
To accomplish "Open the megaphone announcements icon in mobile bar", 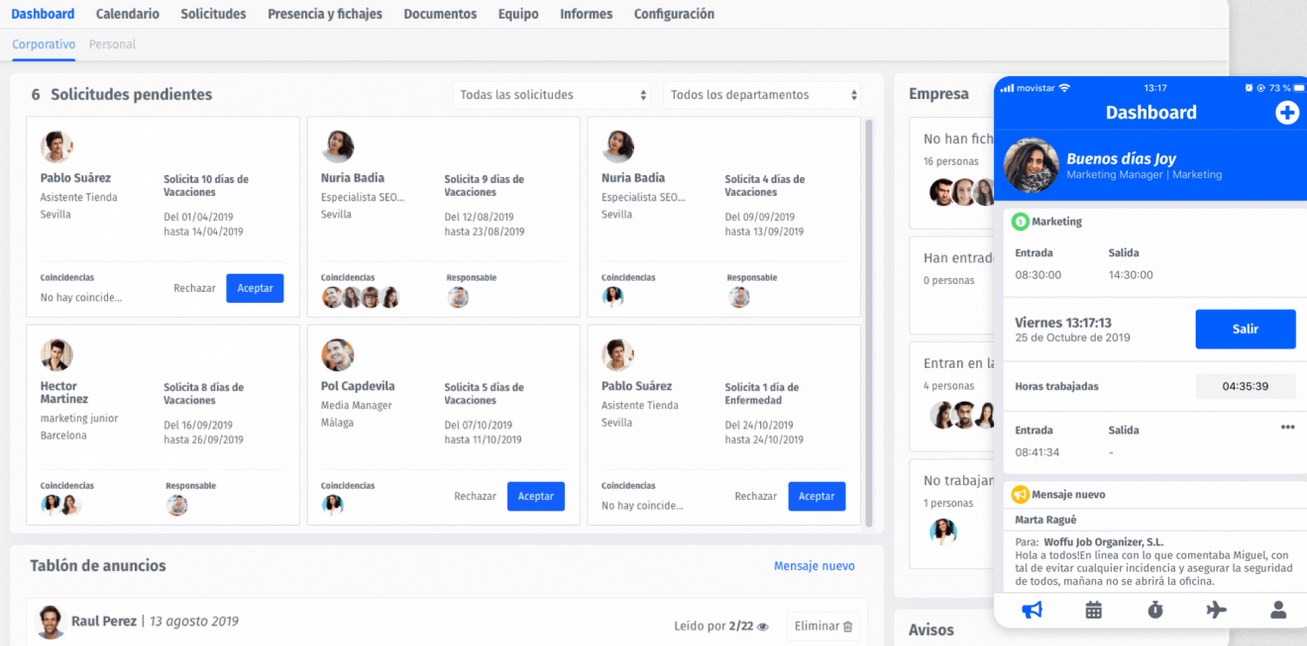I will 1032,610.
